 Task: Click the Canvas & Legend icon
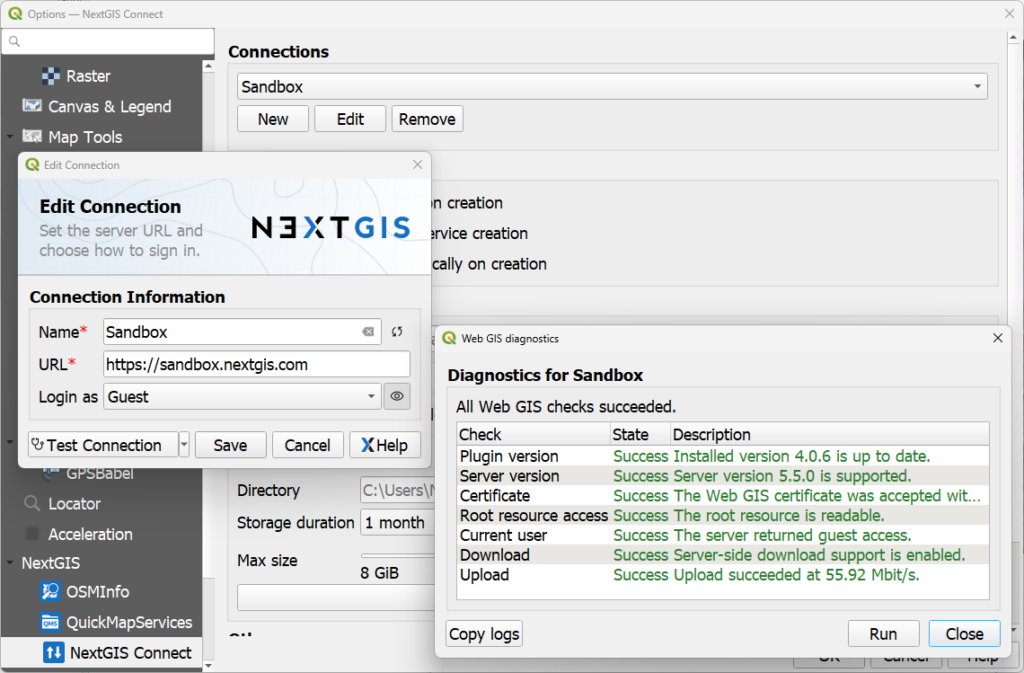click(x=32, y=106)
